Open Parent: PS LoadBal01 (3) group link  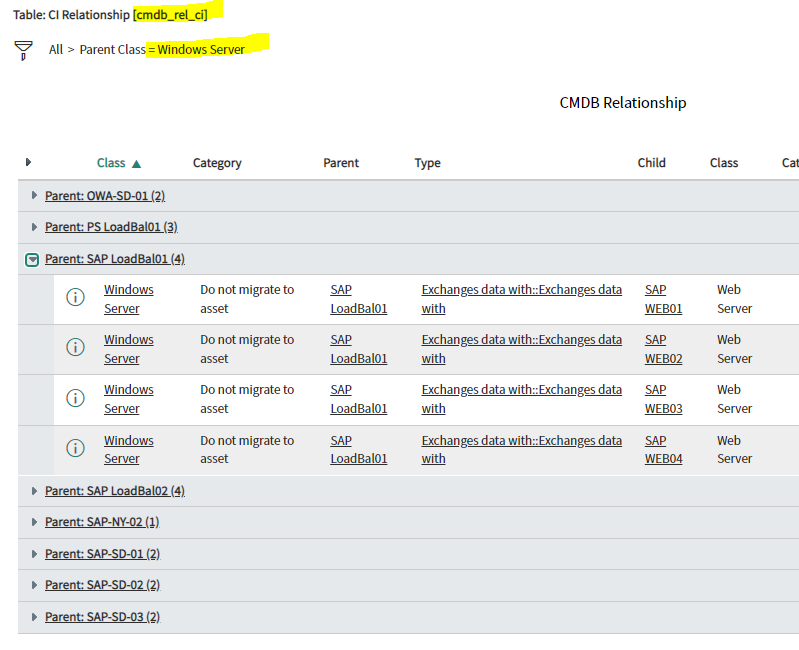click(x=111, y=227)
